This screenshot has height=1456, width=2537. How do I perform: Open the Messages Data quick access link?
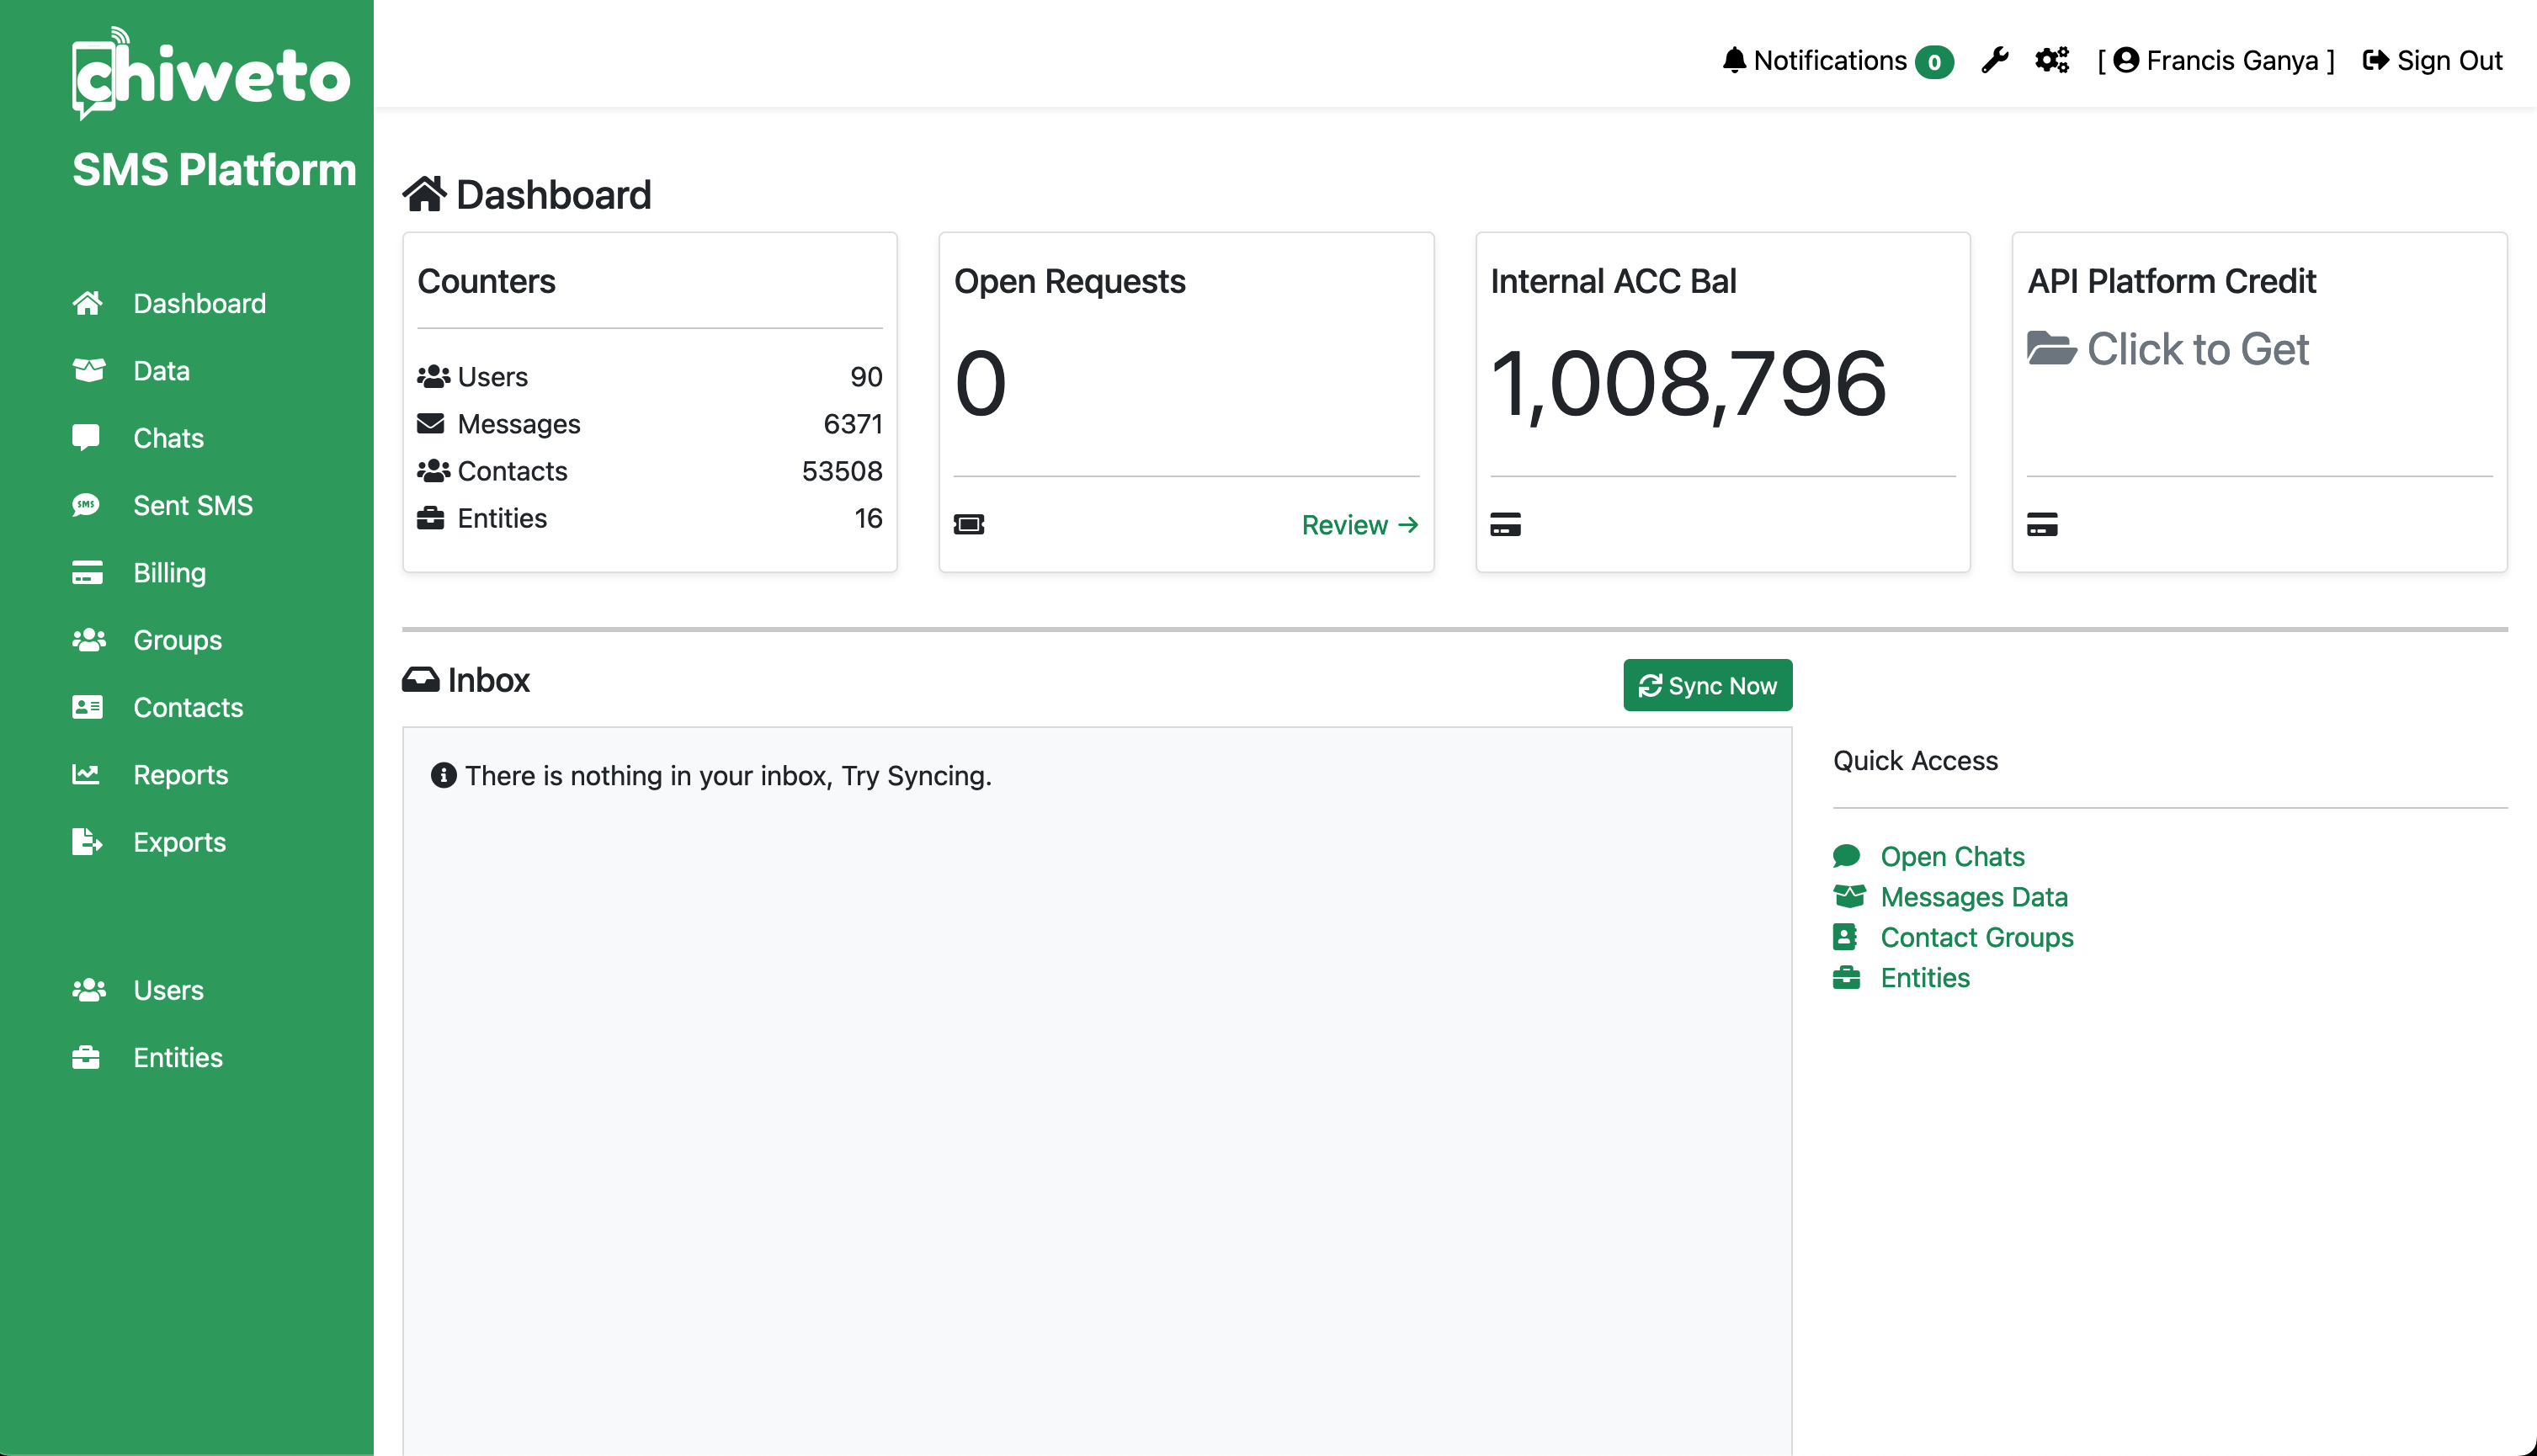click(x=1974, y=896)
